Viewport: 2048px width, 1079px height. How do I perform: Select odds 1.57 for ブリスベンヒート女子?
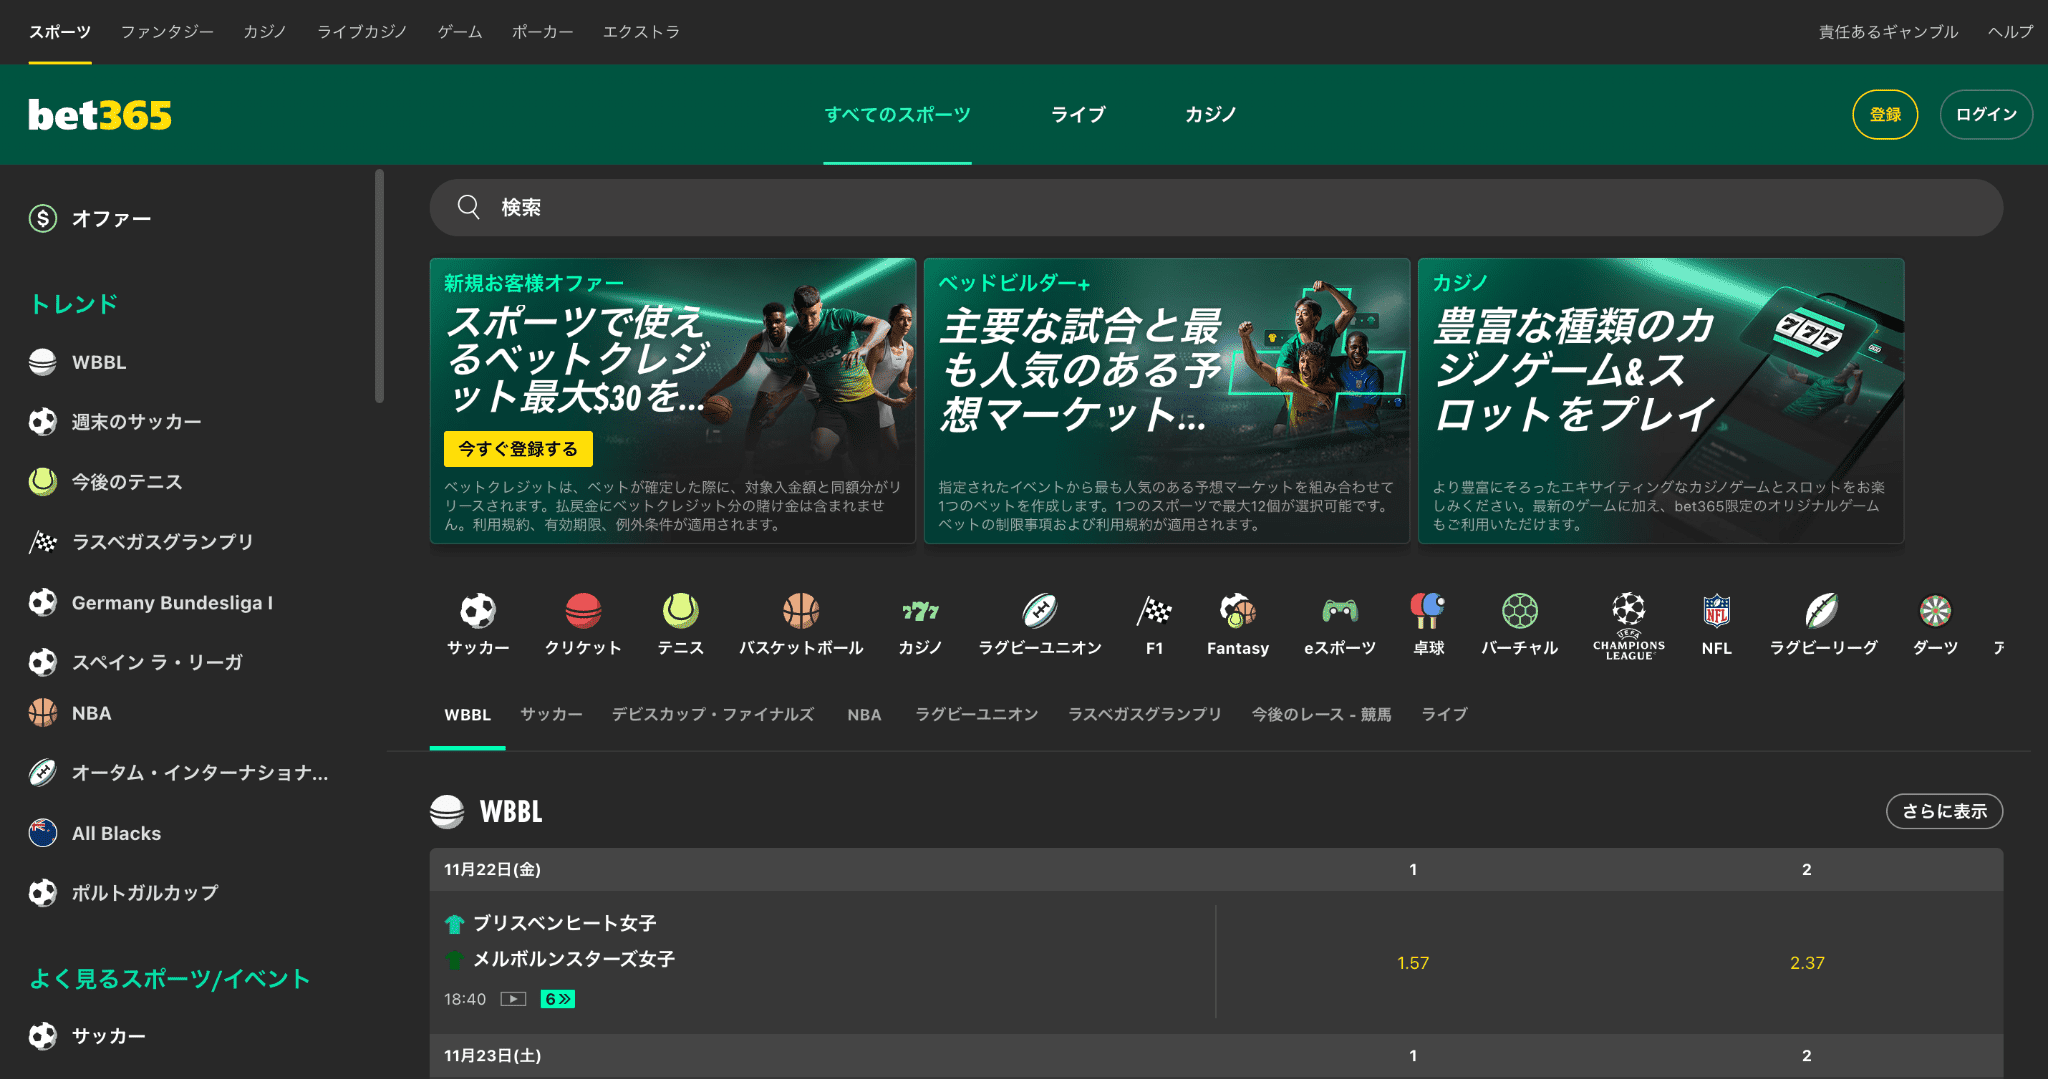(x=1413, y=963)
